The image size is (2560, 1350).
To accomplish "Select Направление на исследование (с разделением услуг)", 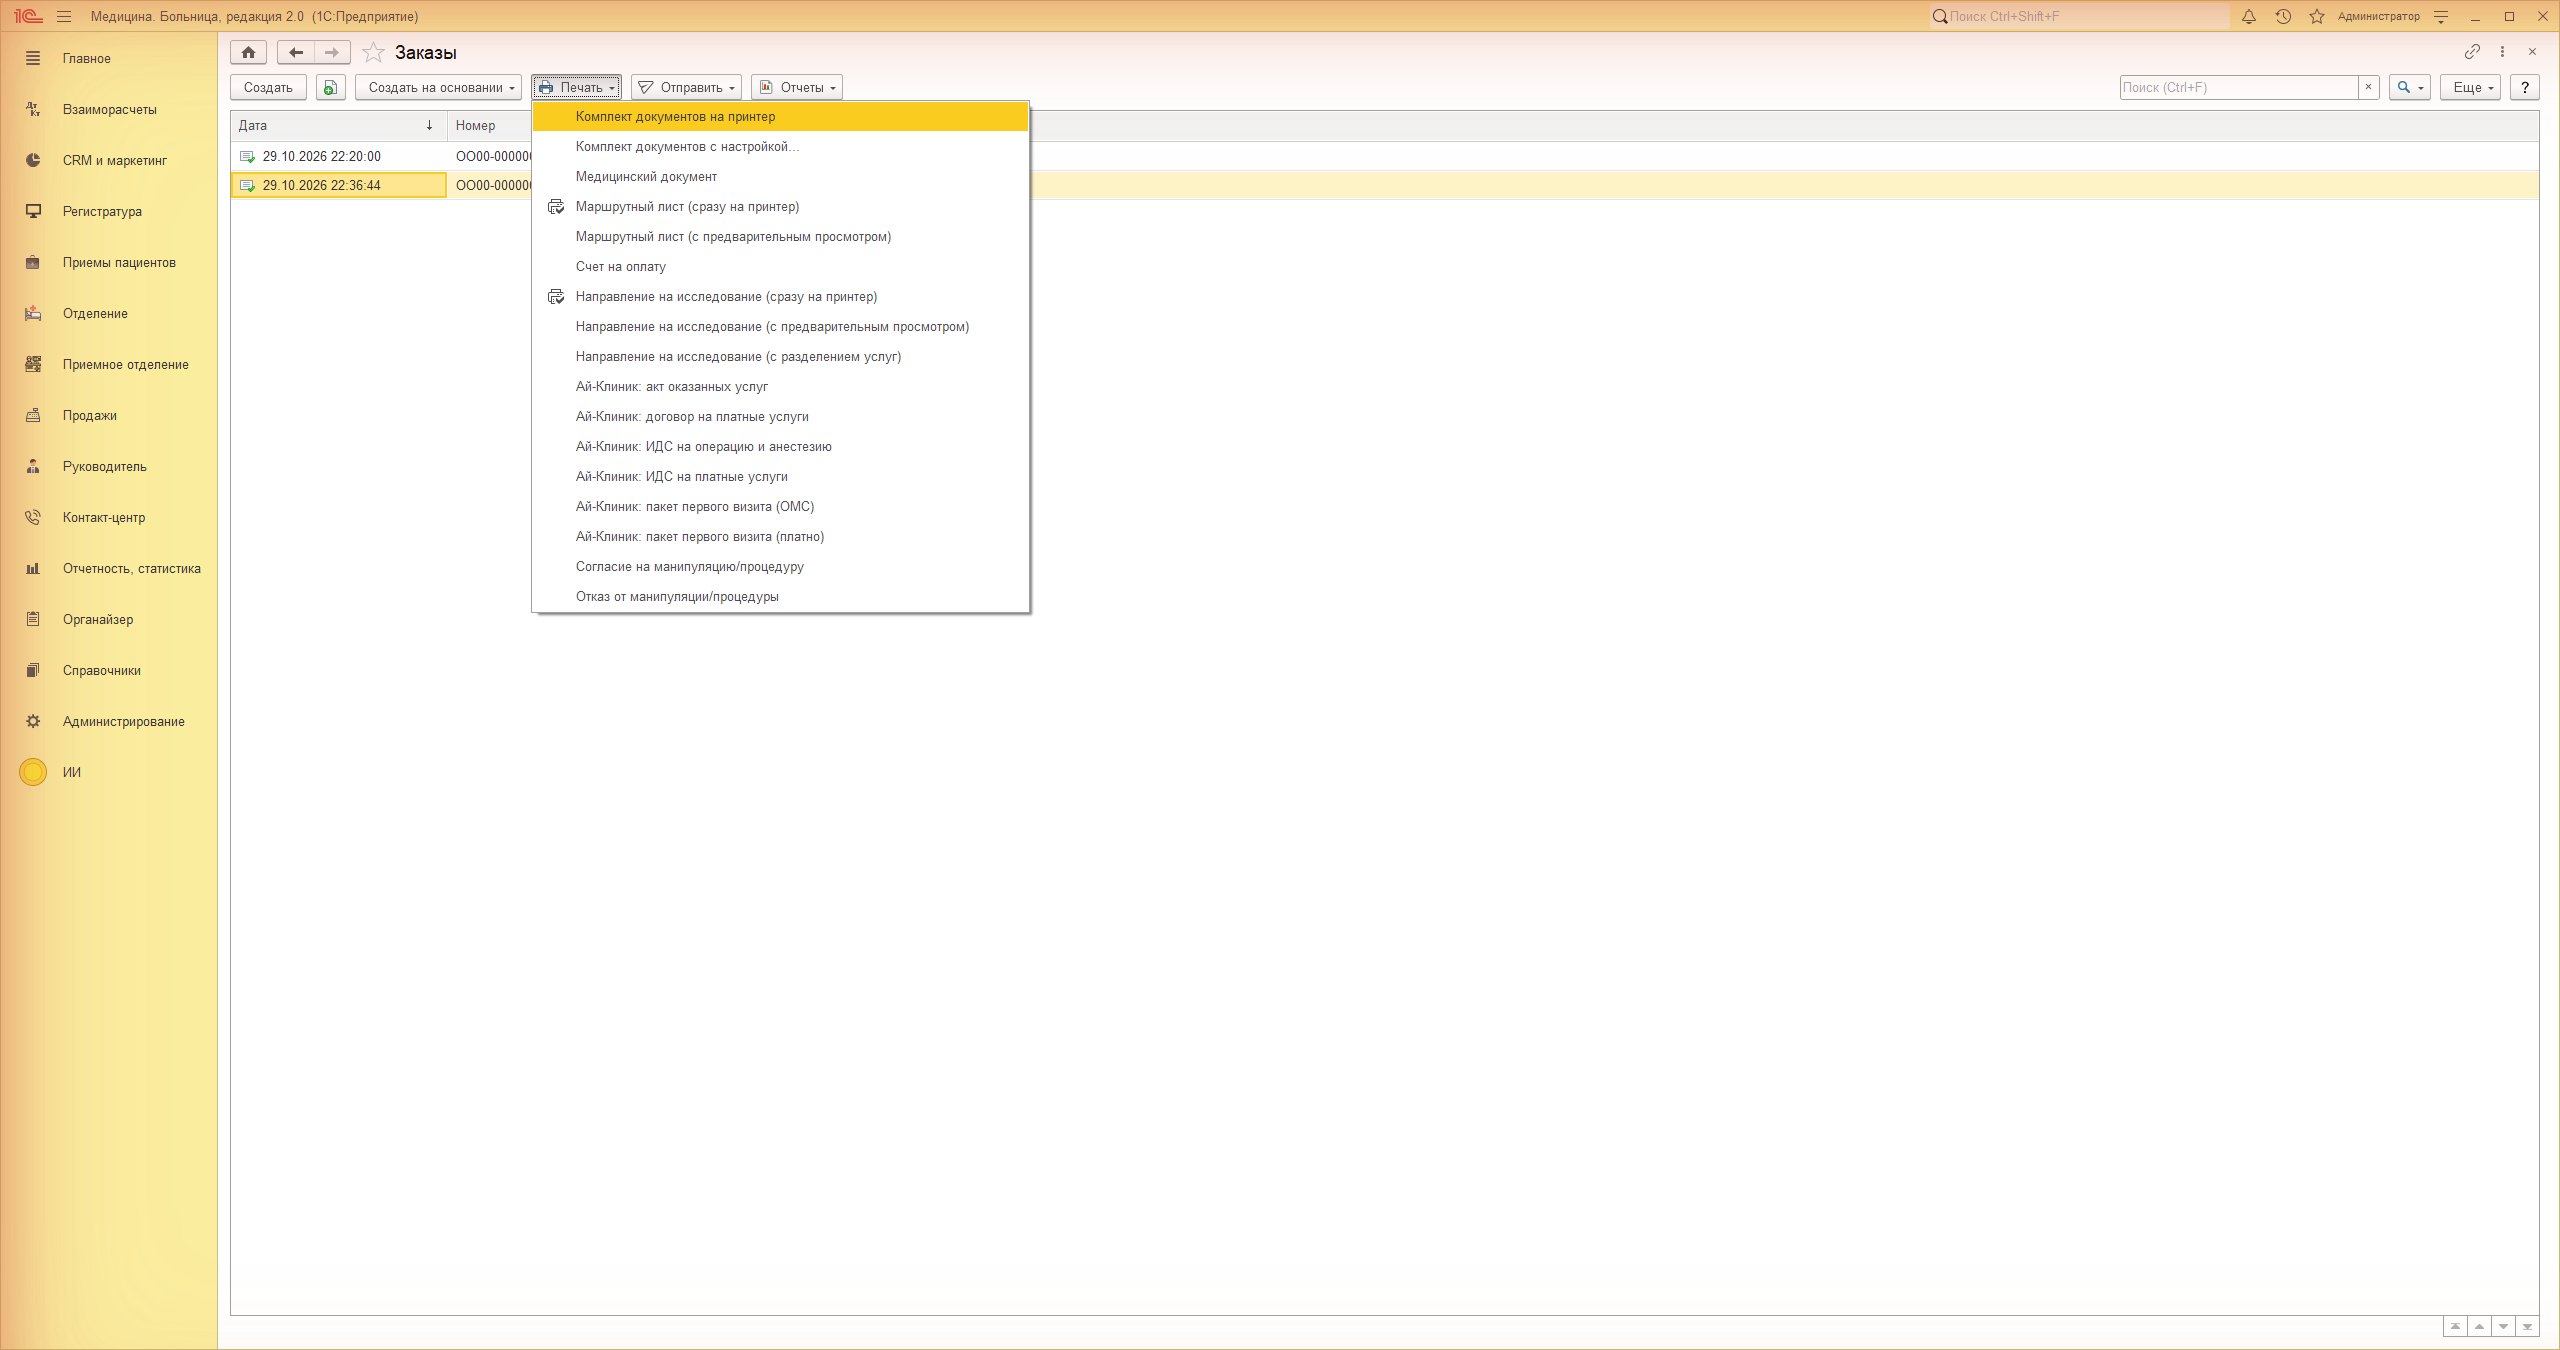I will coord(780,357).
